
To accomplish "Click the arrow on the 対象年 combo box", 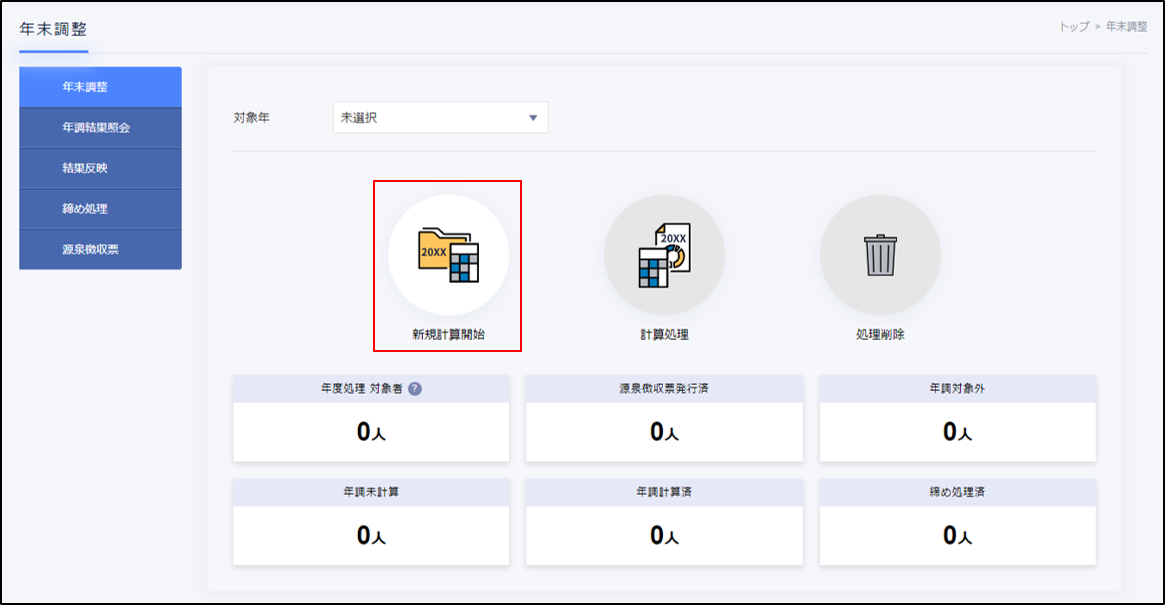I will pyautogui.click(x=532, y=118).
